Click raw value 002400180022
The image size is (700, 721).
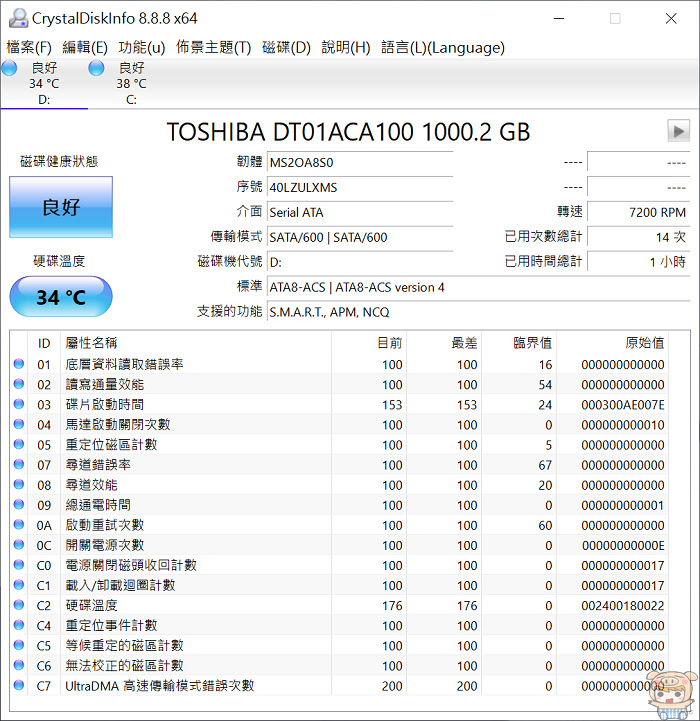(x=623, y=606)
